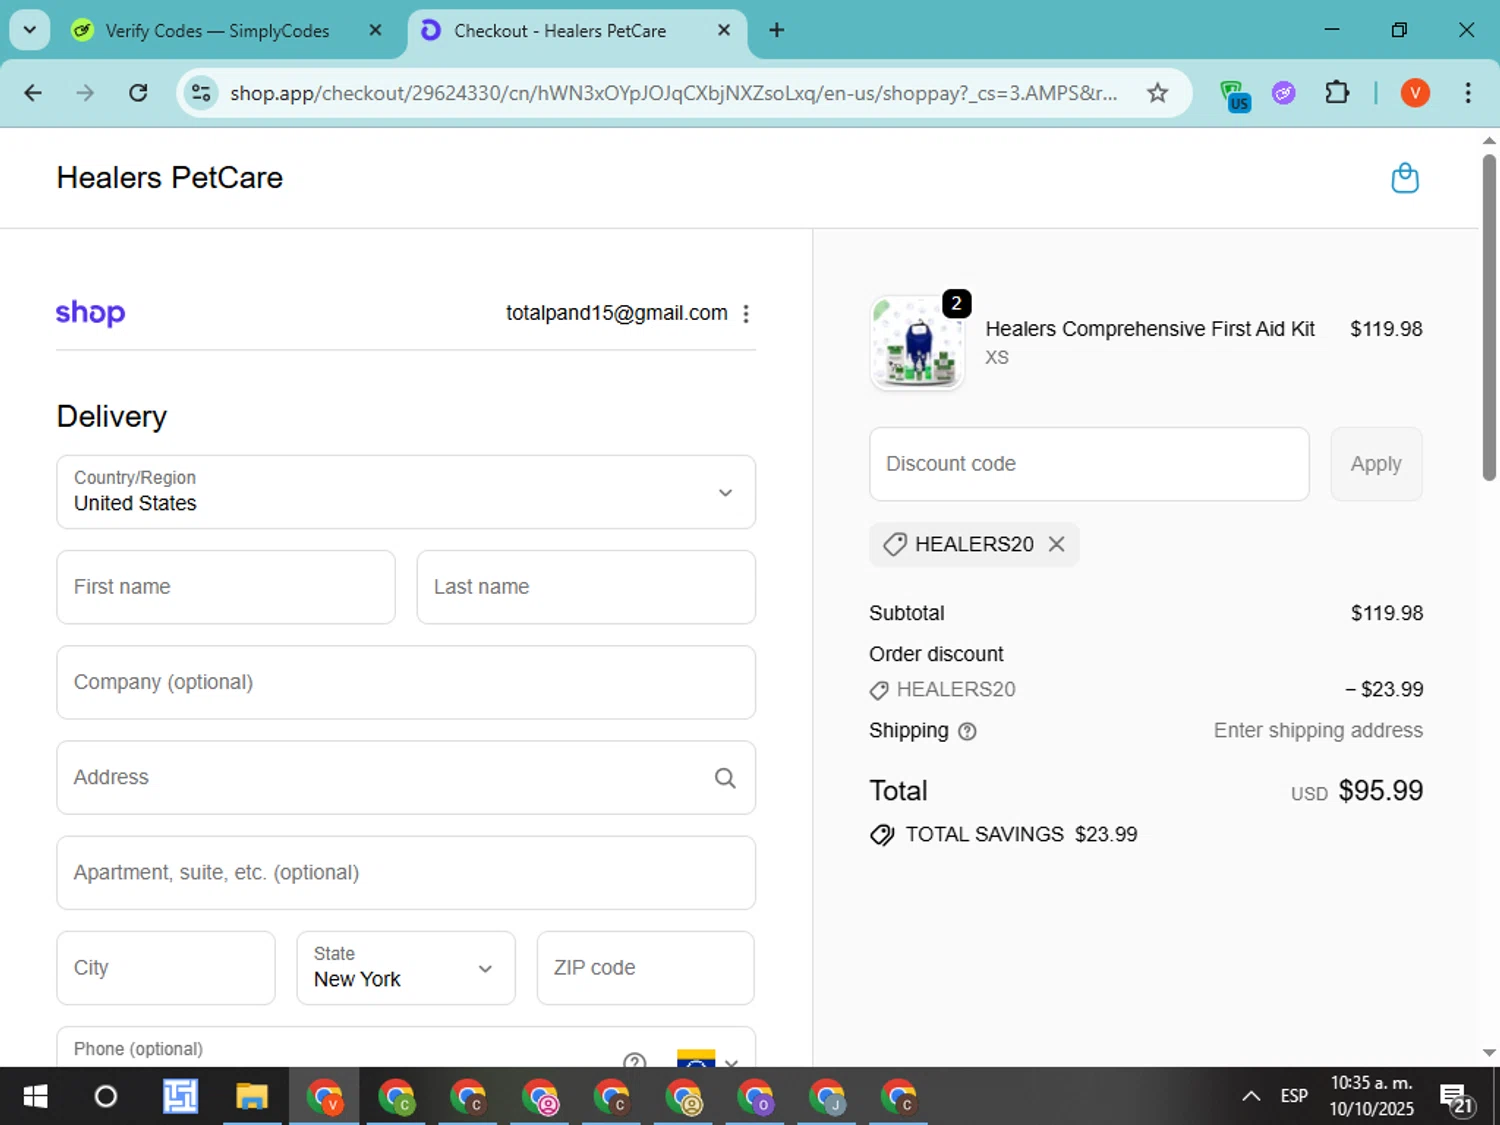Expand the State dropdown showing New York
1500x1125 pixels.
406,968
